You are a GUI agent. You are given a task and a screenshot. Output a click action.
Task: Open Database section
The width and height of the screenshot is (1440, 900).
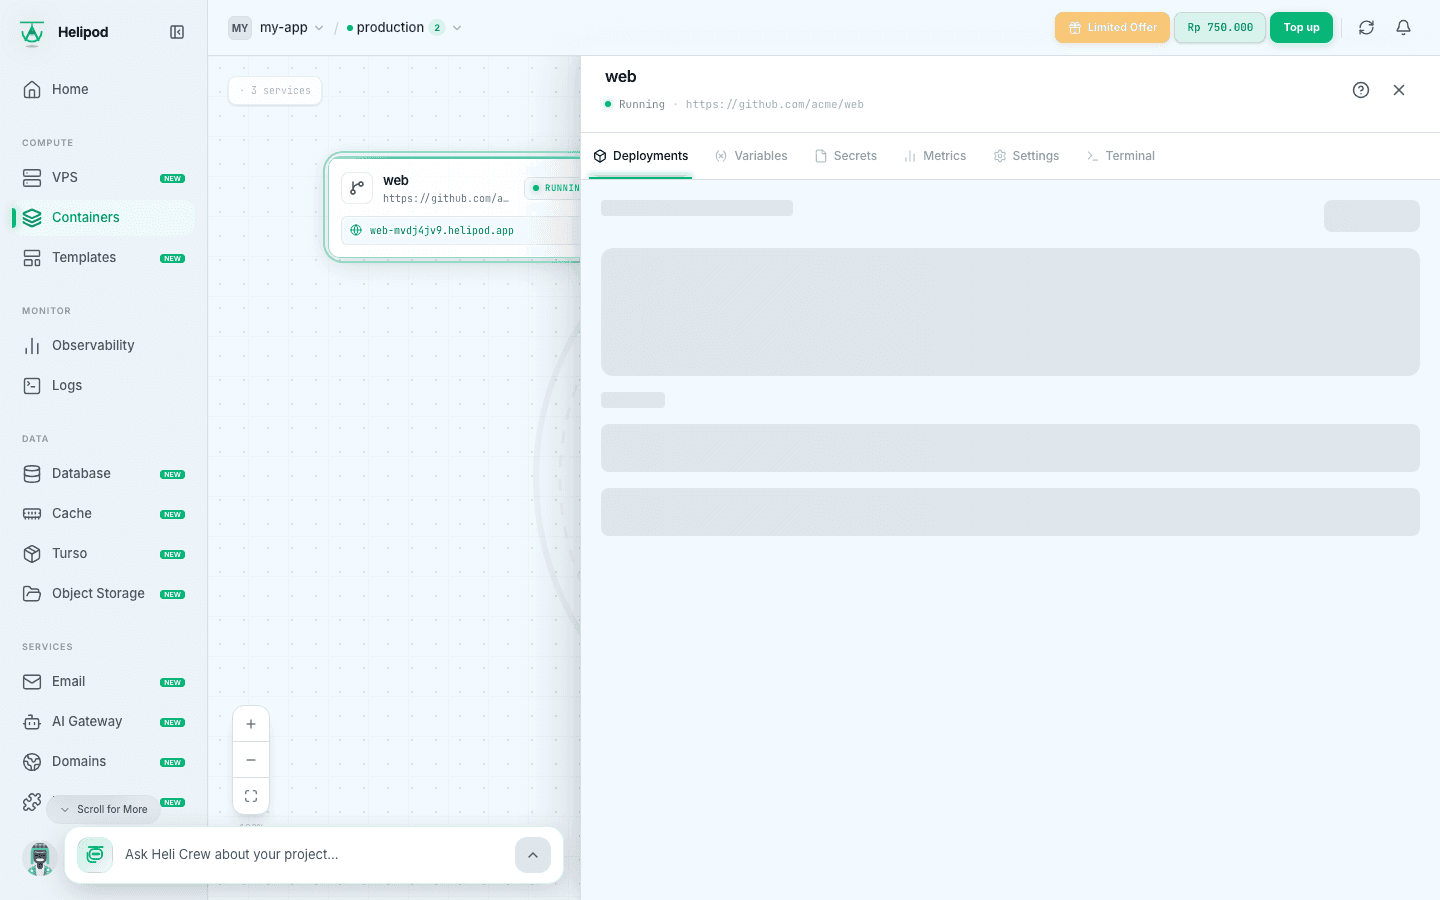[x=103, y=473]
